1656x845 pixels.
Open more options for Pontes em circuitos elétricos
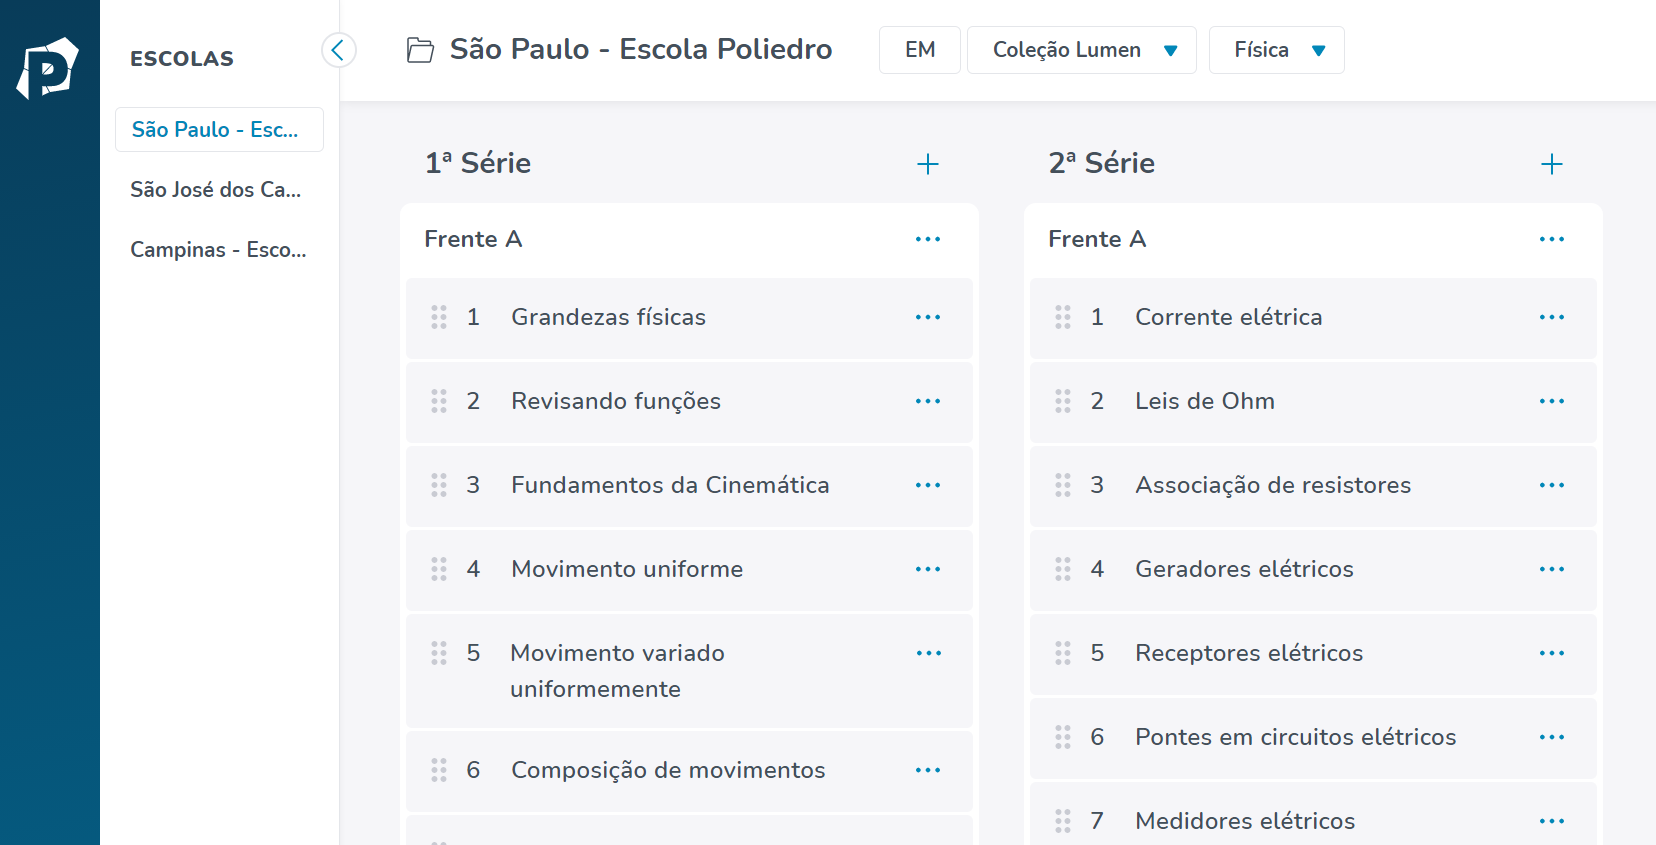(x=1552, y=737)
